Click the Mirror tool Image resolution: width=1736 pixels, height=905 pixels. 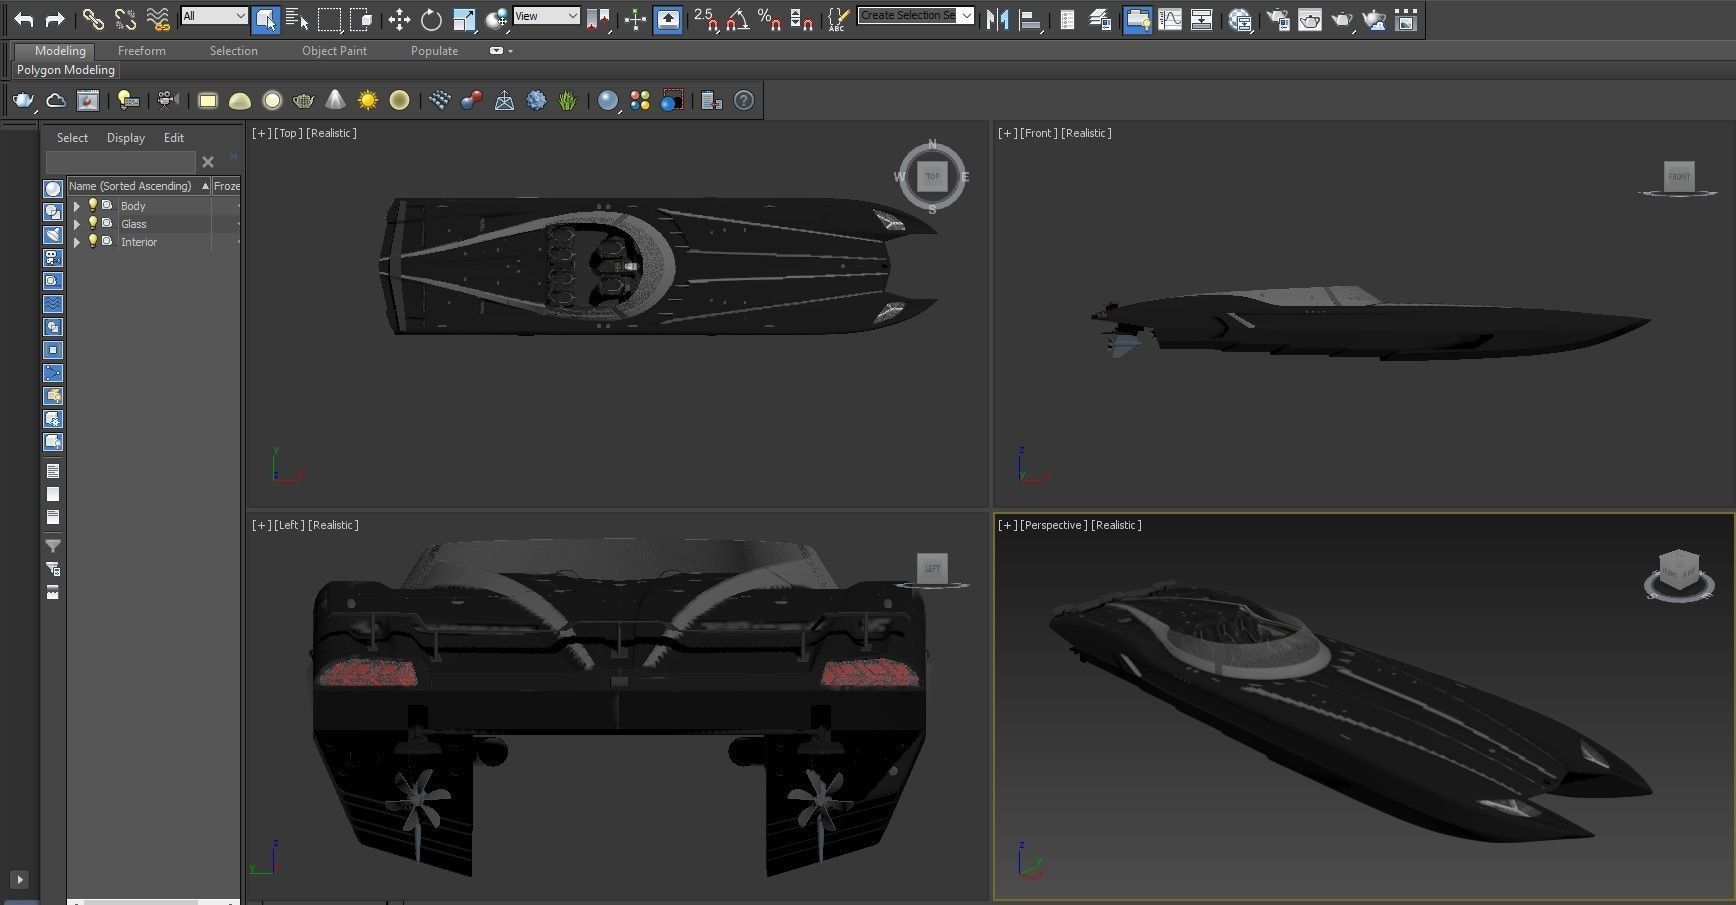(997, 19)
